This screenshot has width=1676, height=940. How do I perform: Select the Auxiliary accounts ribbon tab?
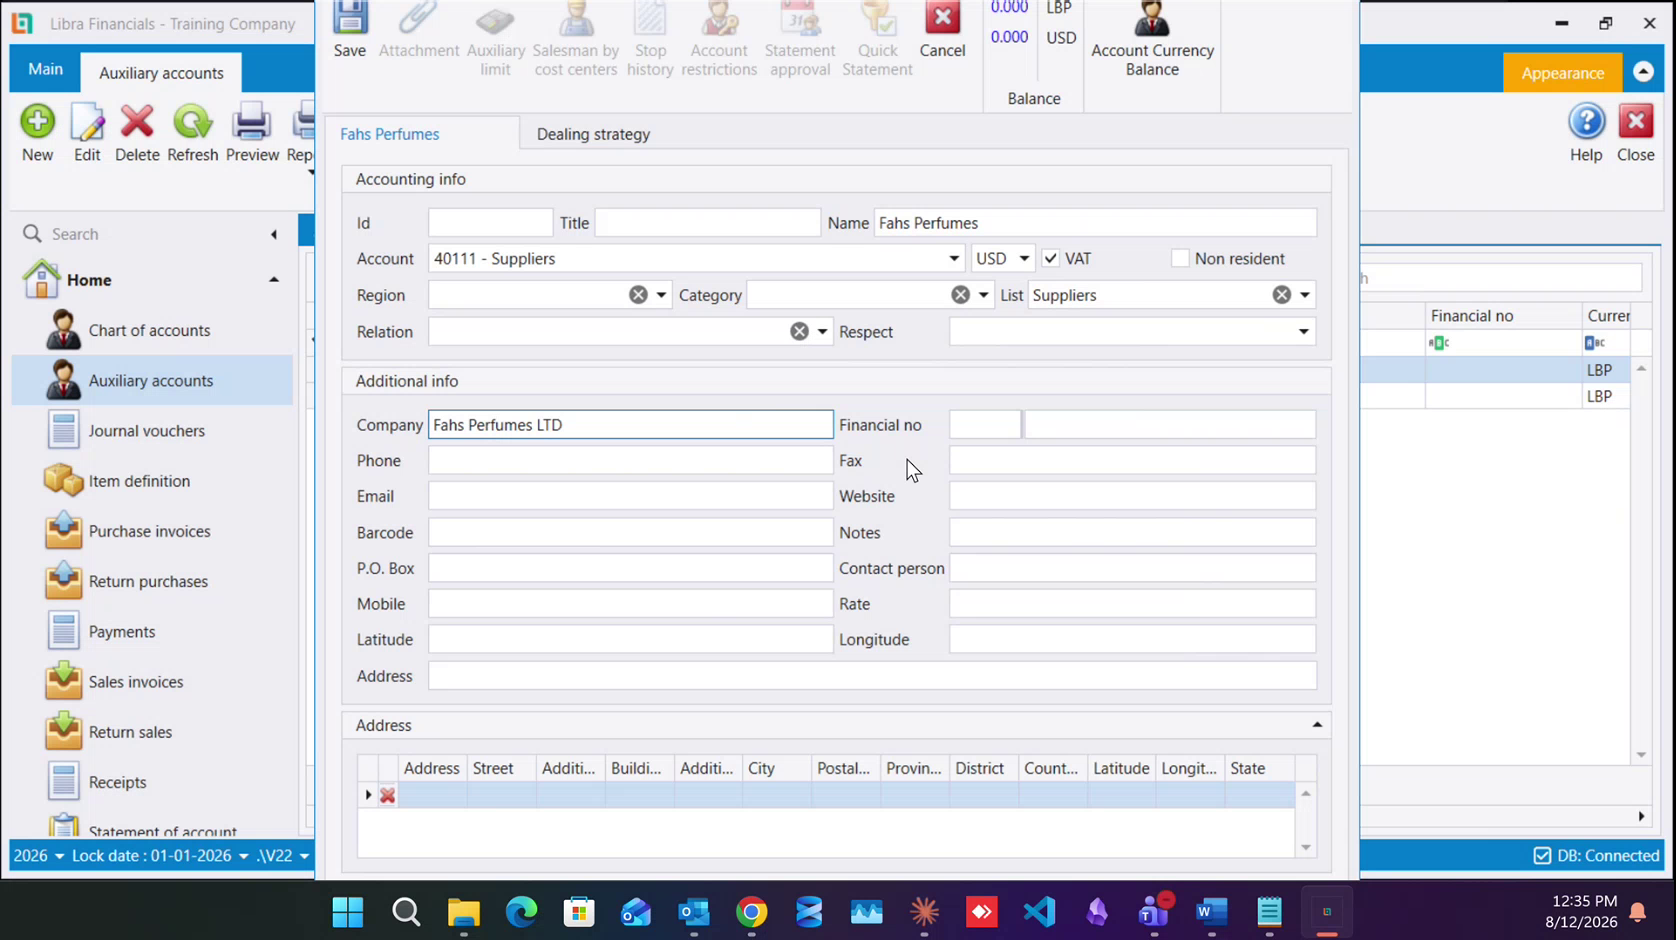pyautogui.click(x=161, y=73)
